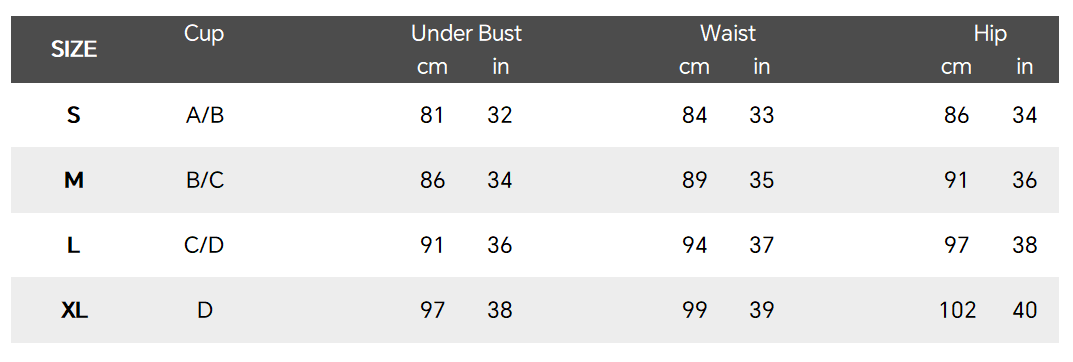1073x362 pixels.
Task: Click under bust 81 cm value
Action: [432, 115]
